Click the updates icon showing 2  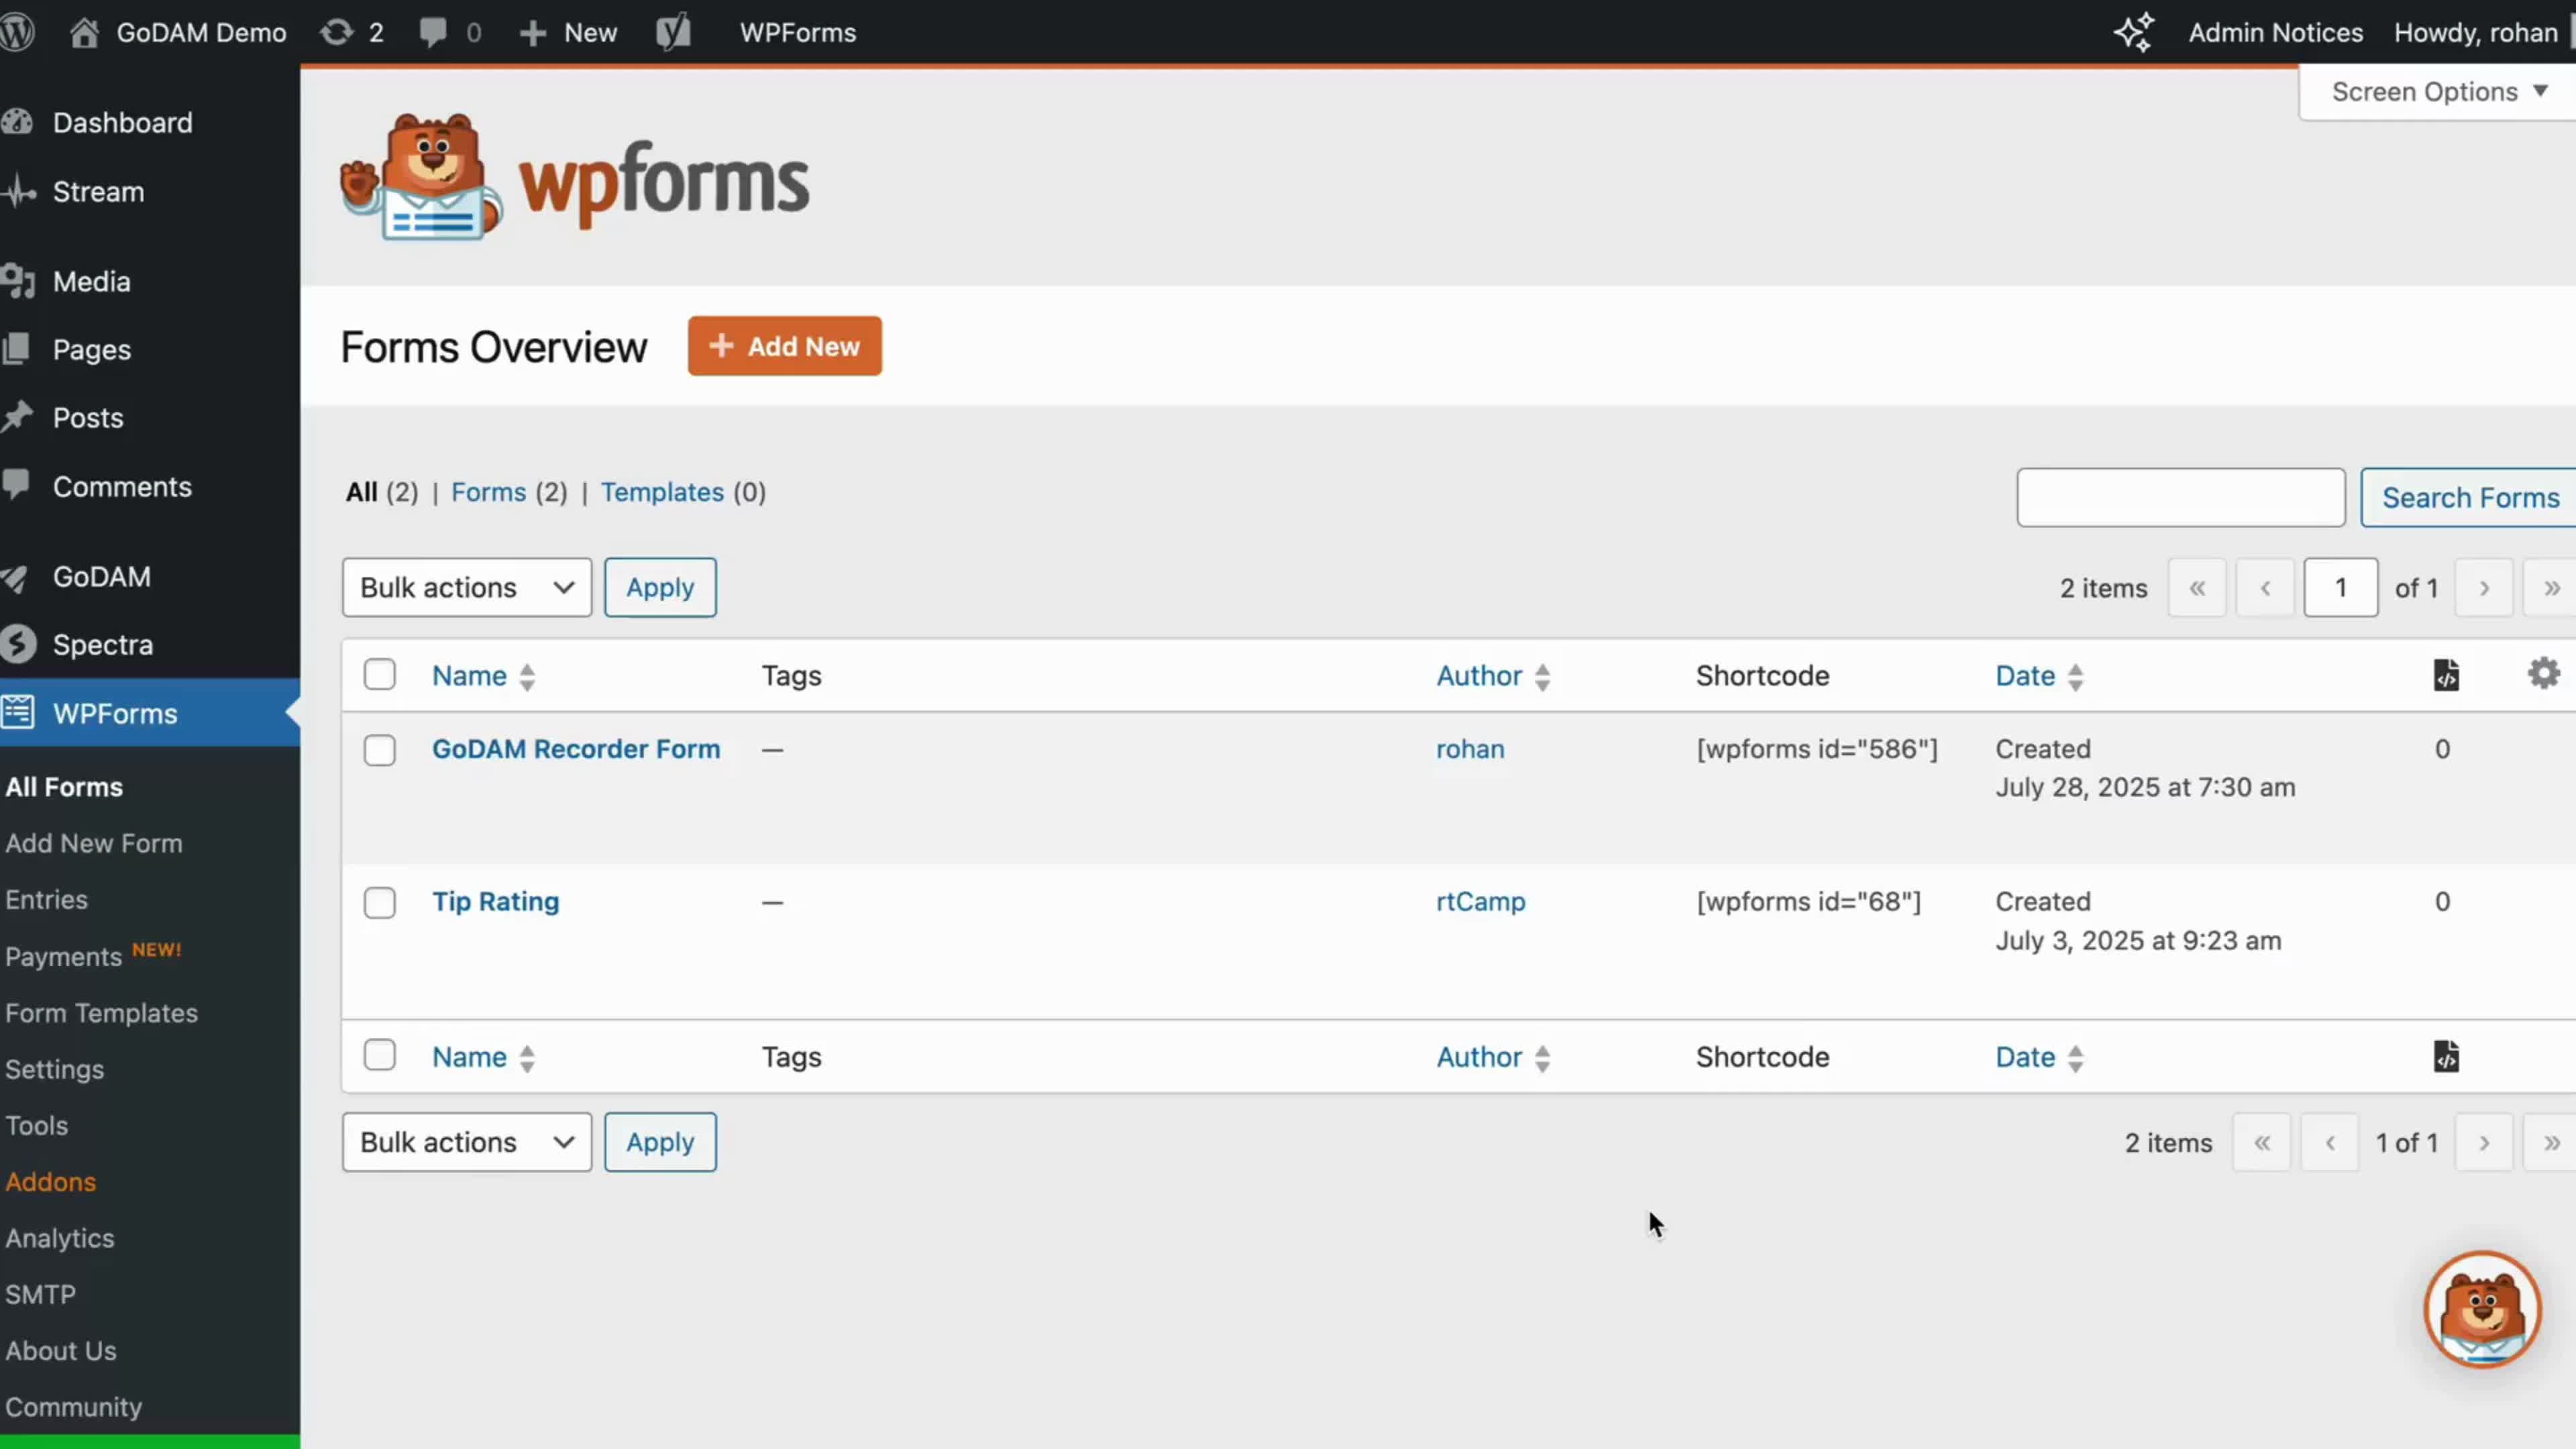(351, 32)
